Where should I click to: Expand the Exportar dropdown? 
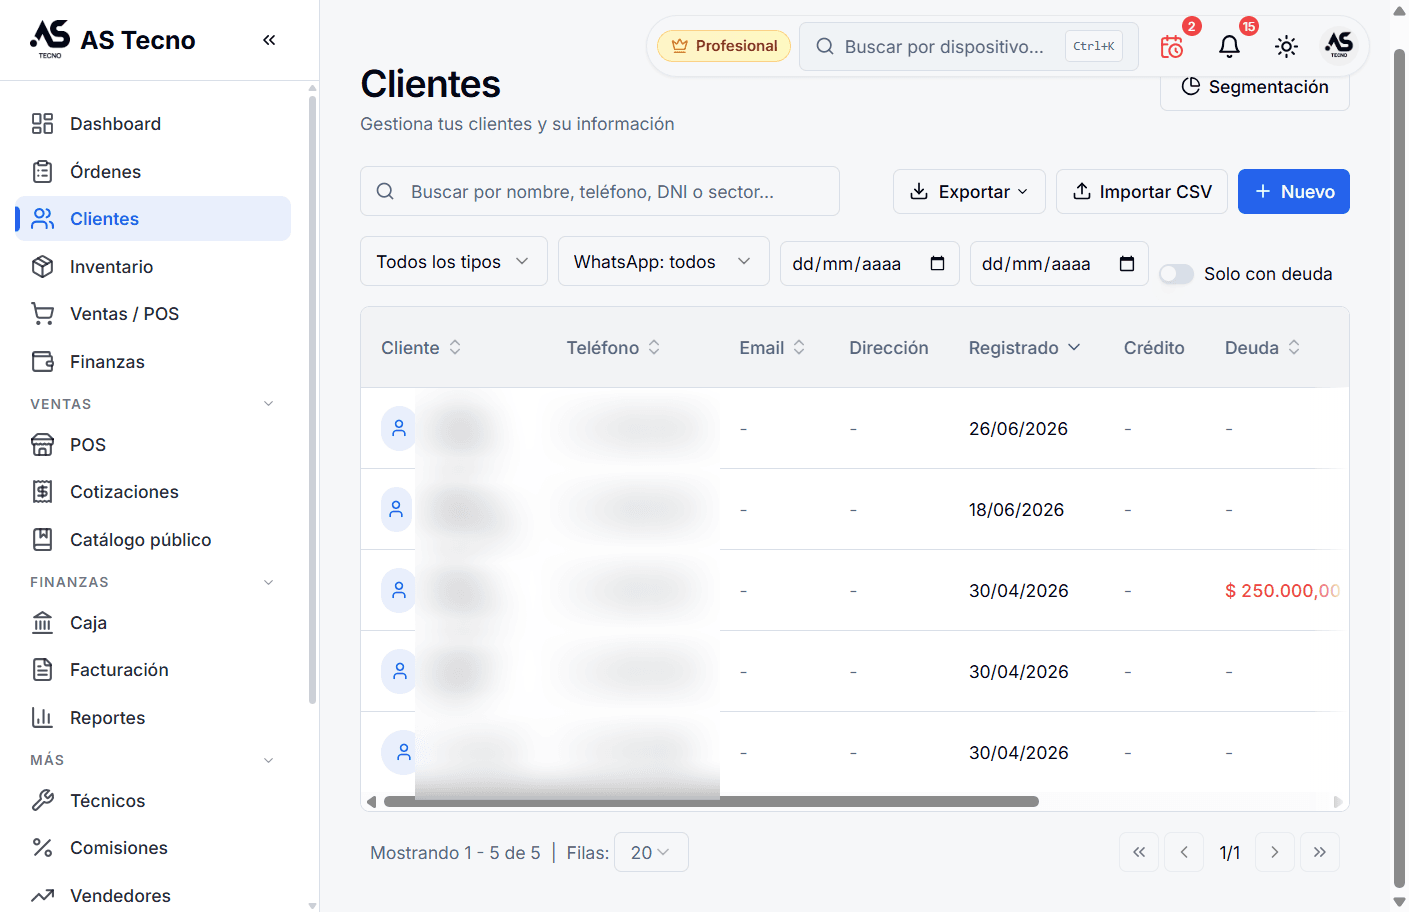(969, 191)
